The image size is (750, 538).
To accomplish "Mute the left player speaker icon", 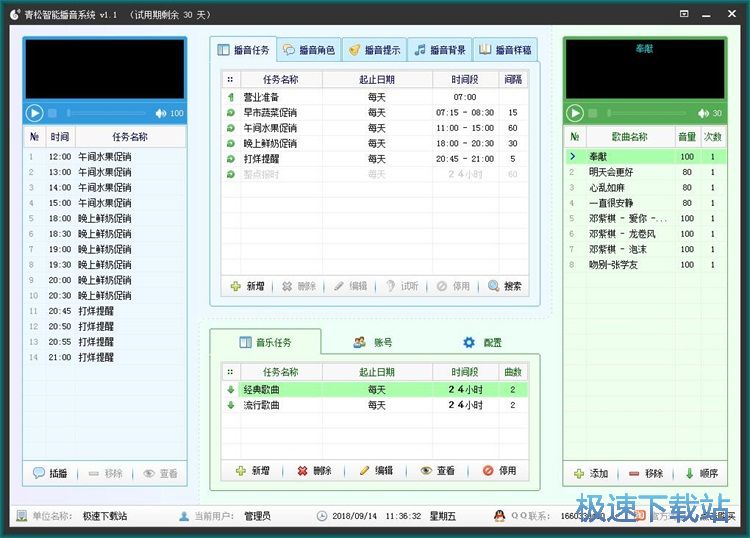I will pos(161,114).
